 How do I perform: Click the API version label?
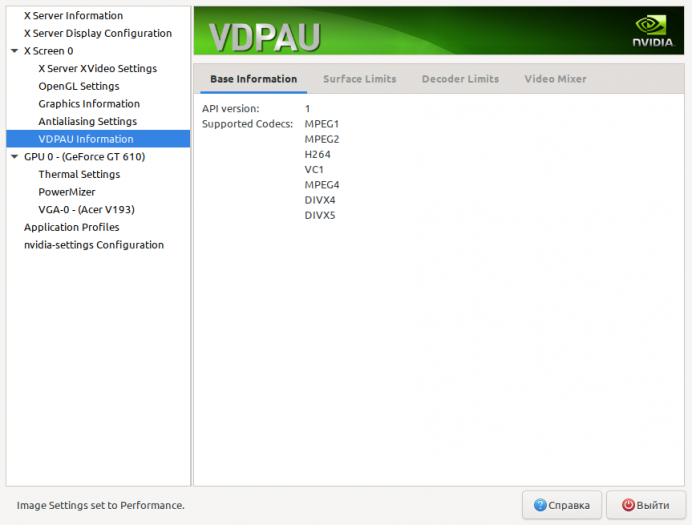point(230,109)
